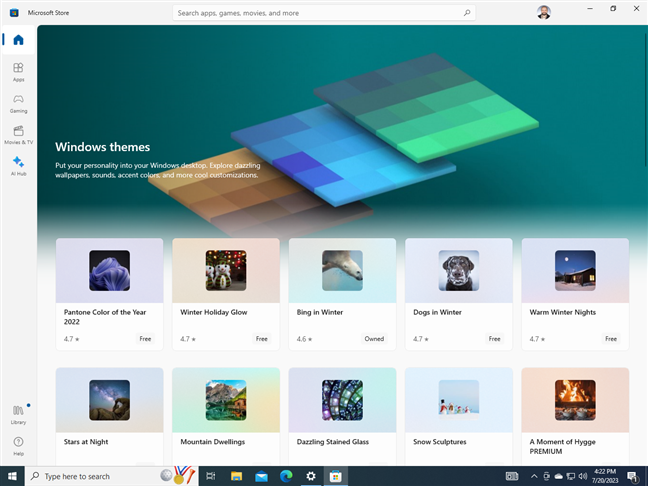The width and height of the screenshot is (648, 486).
Task: Click Free button on Warm Winter Nights
Action: click(x=610, y=339)
